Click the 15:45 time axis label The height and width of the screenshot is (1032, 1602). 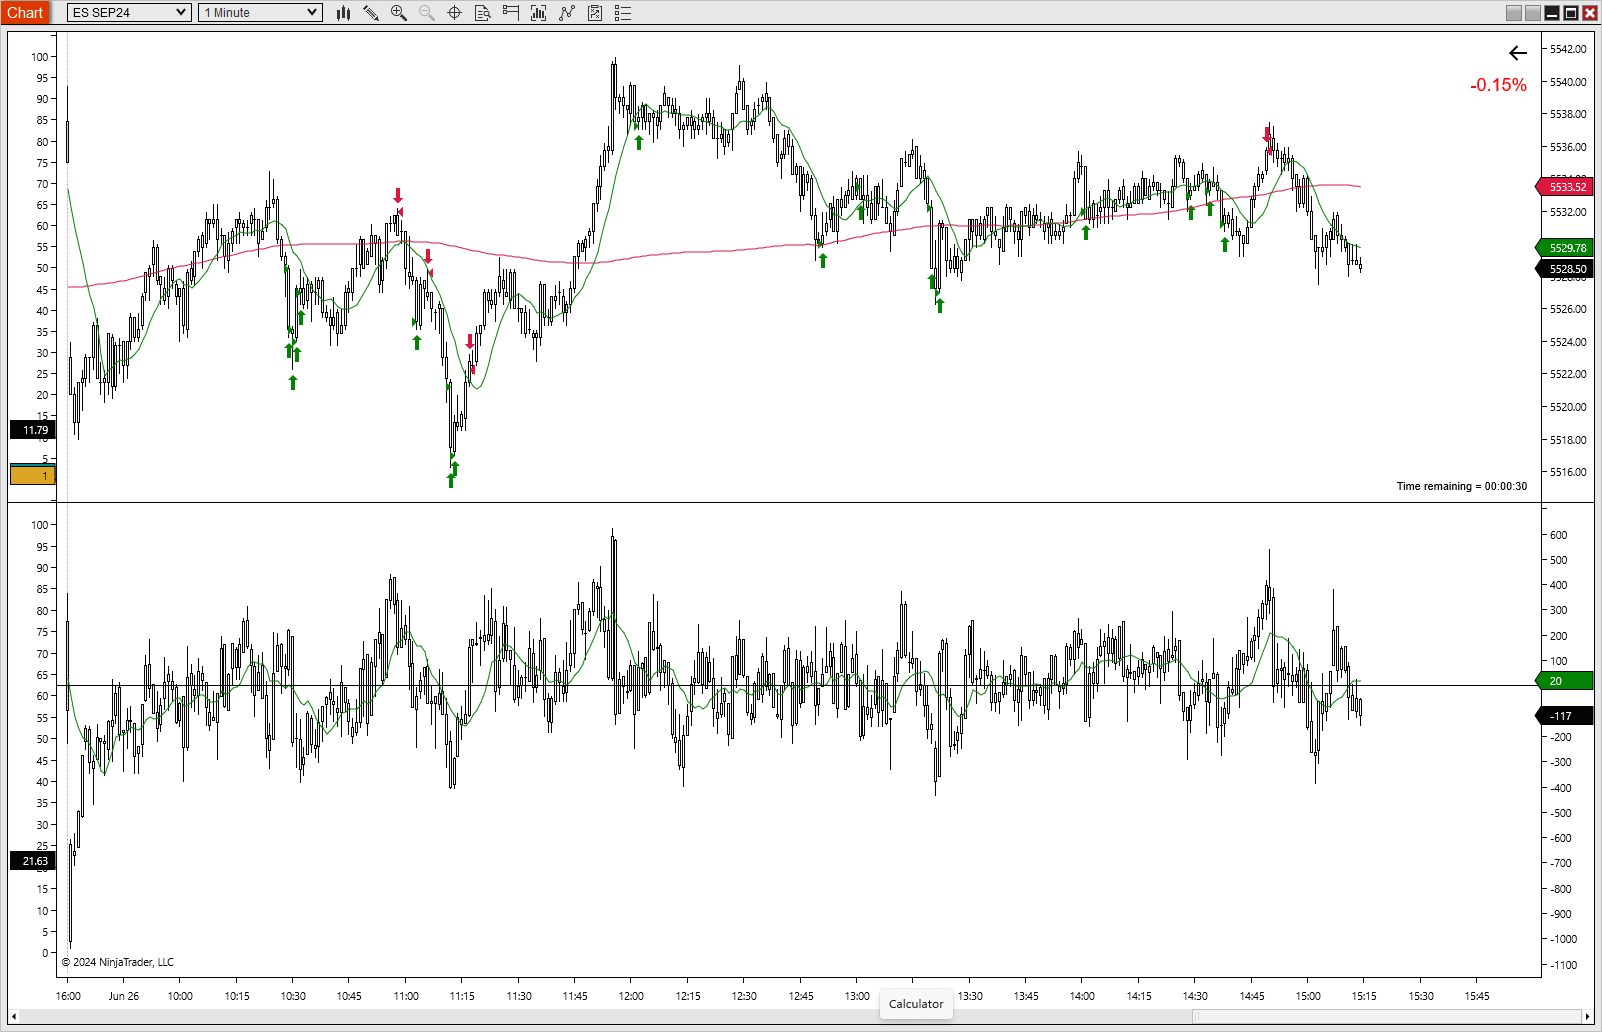click(x=1477, y=996)
